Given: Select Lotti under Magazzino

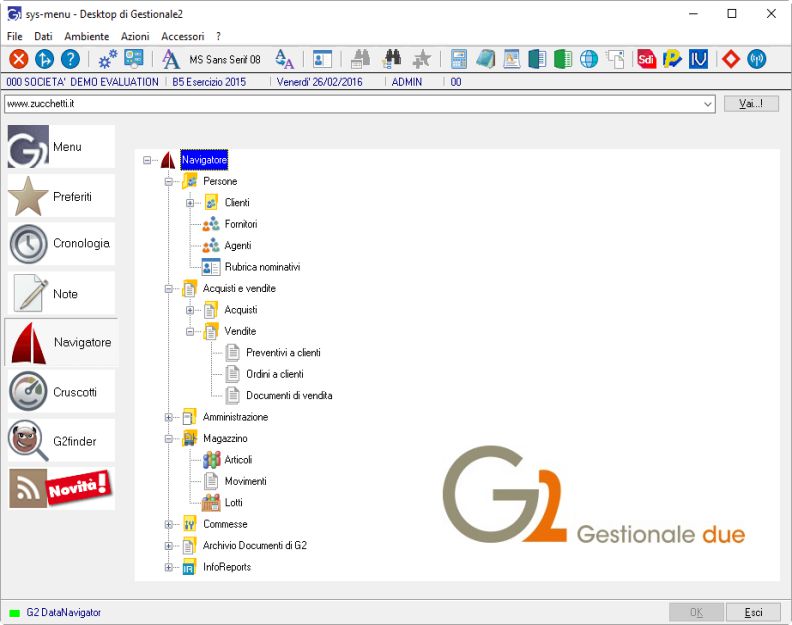Looking at the screenshot, I should [234, 503].
